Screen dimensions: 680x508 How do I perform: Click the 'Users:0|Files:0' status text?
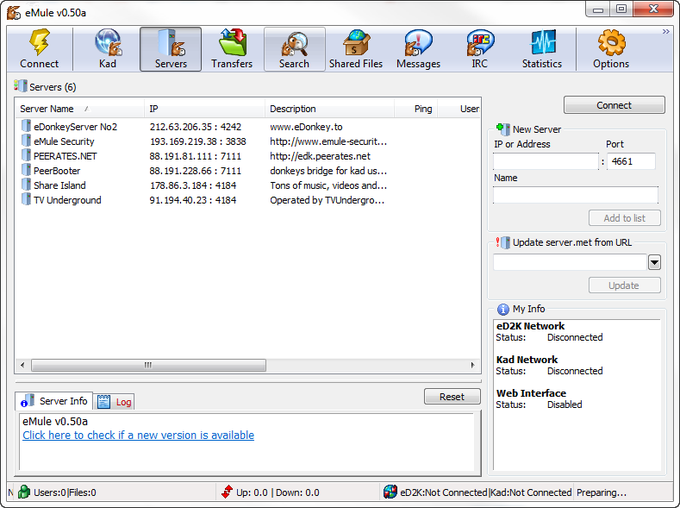(x=65, y=492)
